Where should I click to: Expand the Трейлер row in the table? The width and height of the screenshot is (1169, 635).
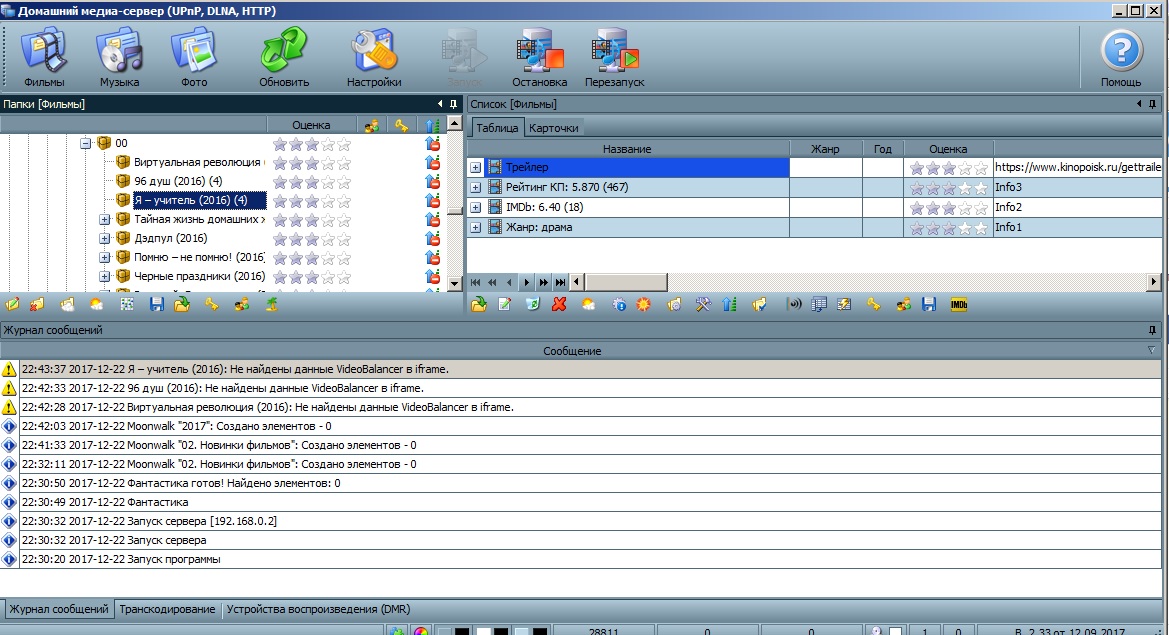(476, 168)
